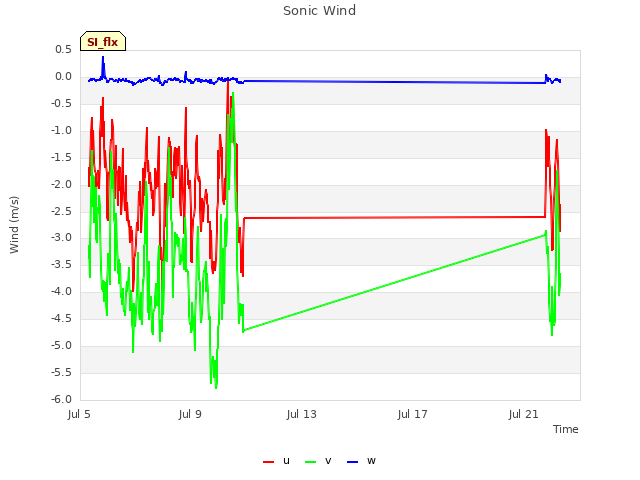Click the green v minimum near -5.8

click(x=216, y=385)
